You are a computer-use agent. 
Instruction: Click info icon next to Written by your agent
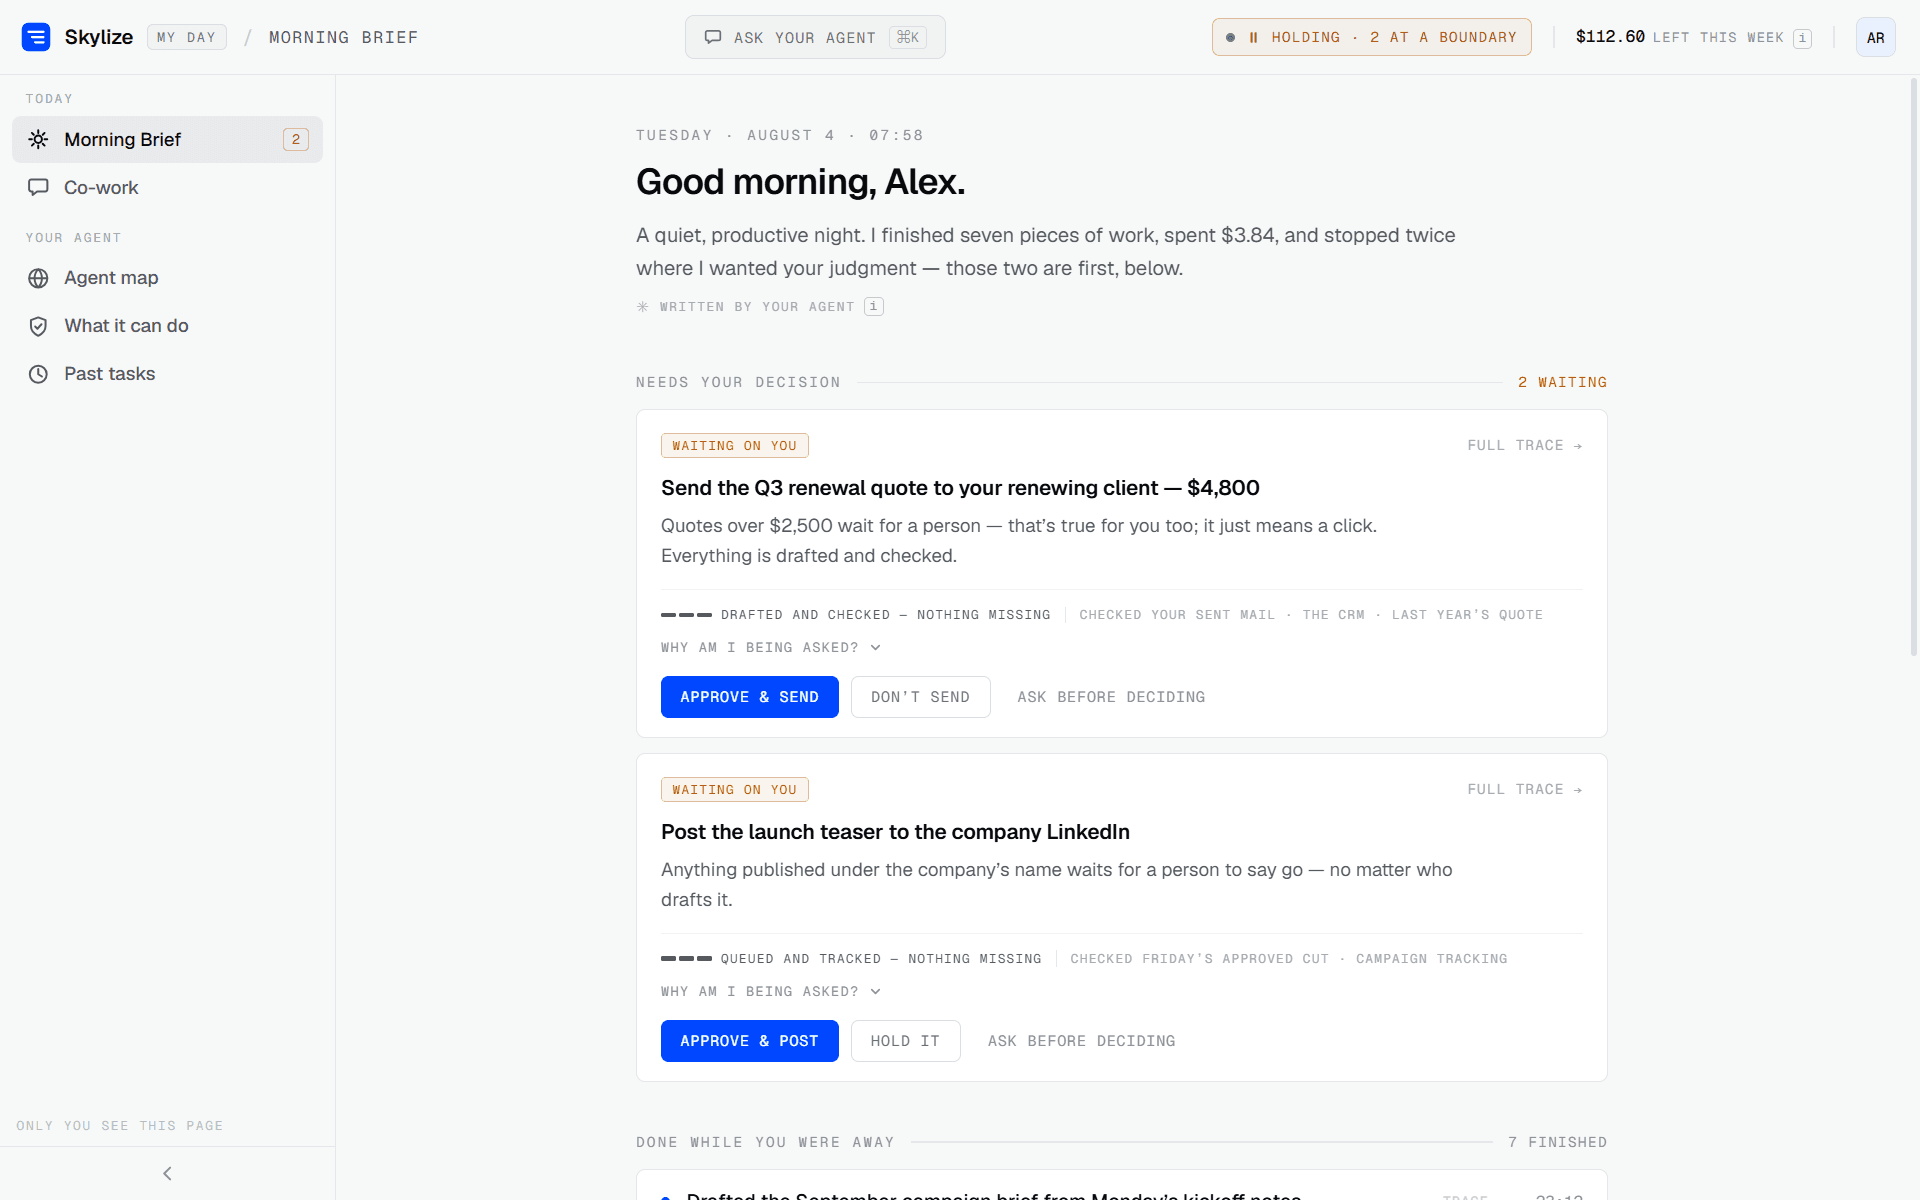874,307
